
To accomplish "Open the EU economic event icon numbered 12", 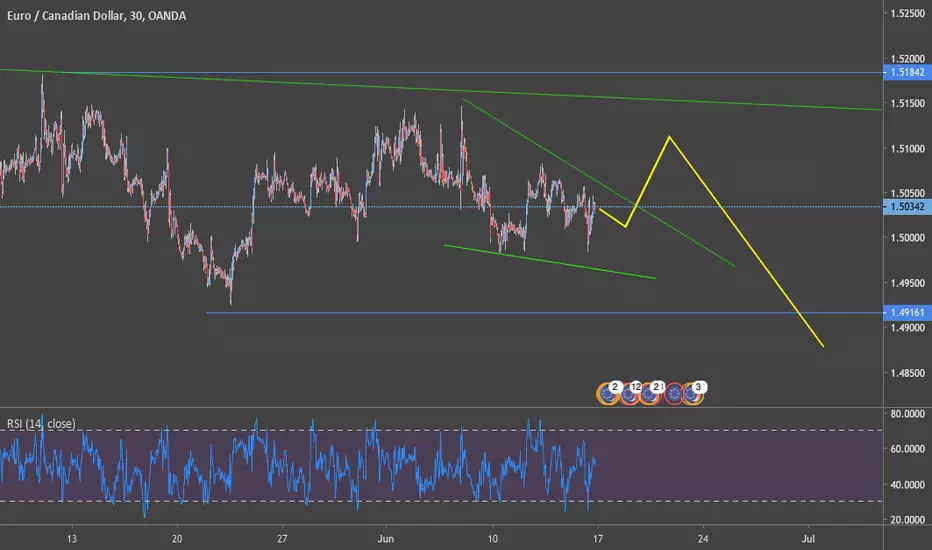I will click(629, 394).
